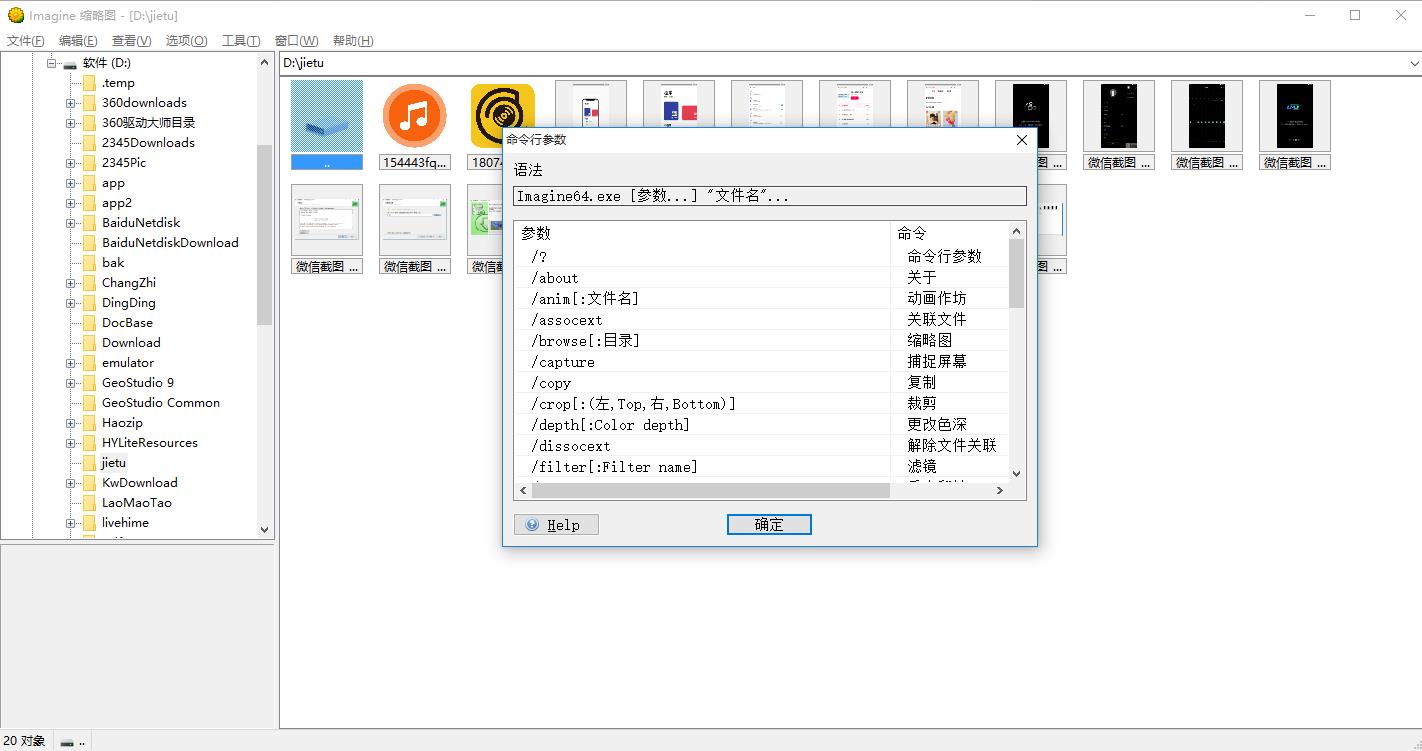Image resolution: width=1422 pixels, height=751 pixels.
Task: Select the .temp folder icon
Action: tap(89, 83)
